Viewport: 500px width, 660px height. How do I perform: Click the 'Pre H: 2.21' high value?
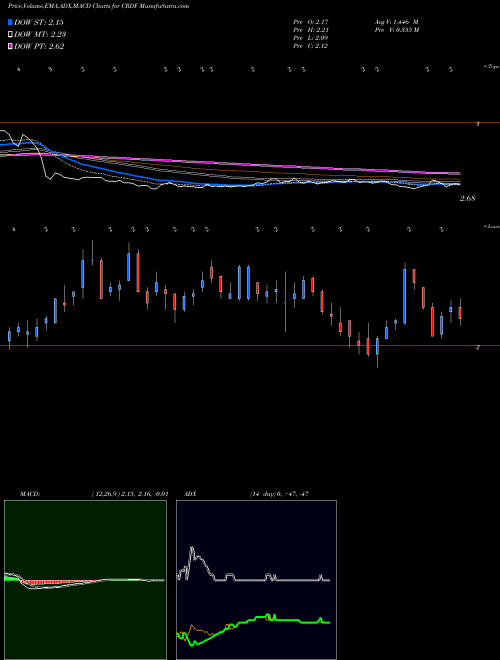click(311, 30)
